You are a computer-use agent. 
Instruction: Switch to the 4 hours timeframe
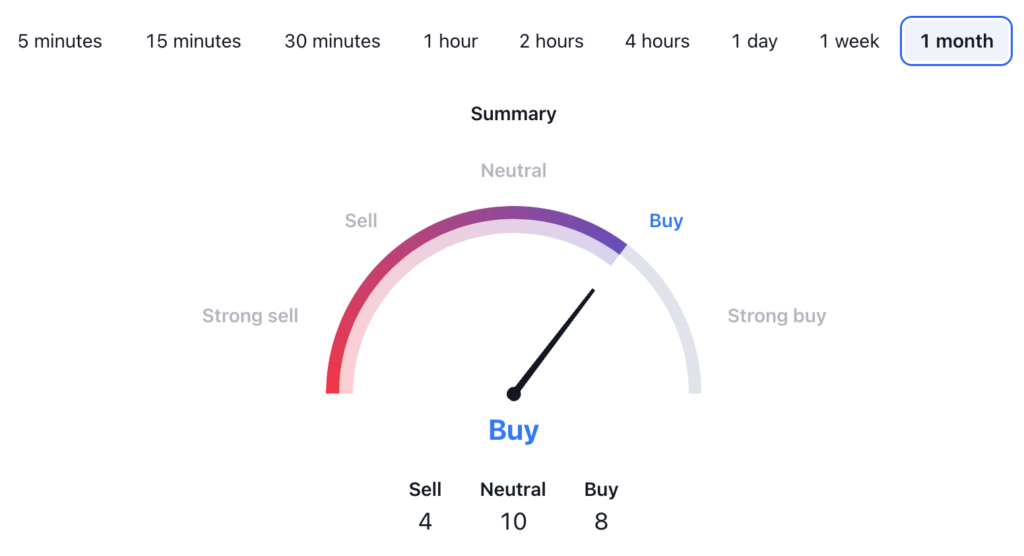pyautogui.click(x=657, y=41)
